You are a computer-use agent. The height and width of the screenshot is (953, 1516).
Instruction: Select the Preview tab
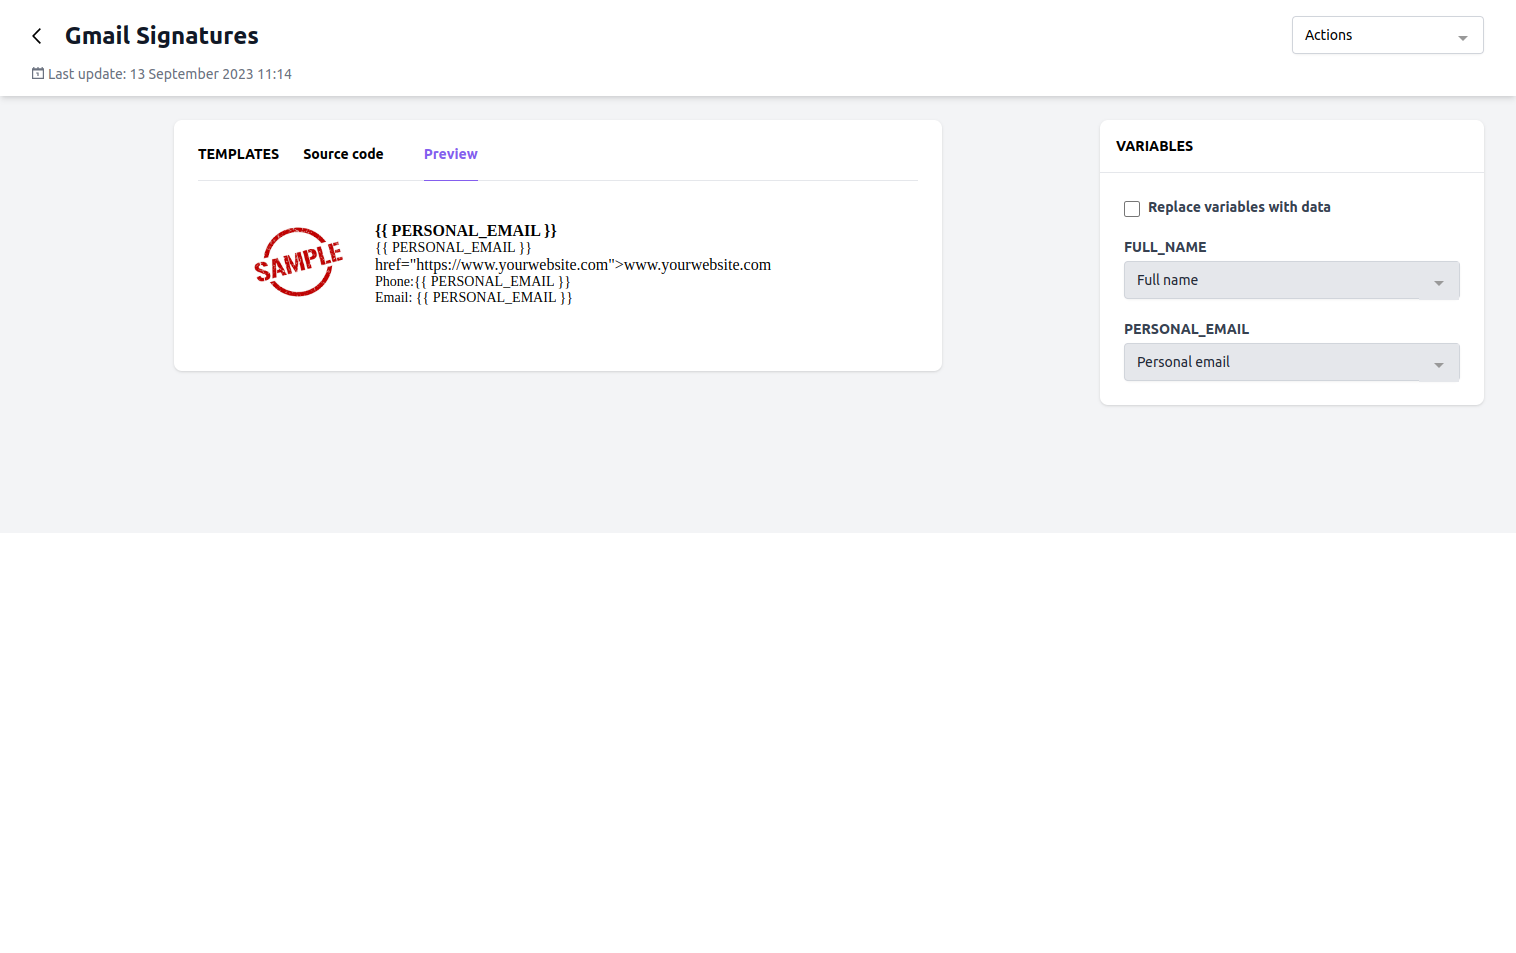(450, 154)
